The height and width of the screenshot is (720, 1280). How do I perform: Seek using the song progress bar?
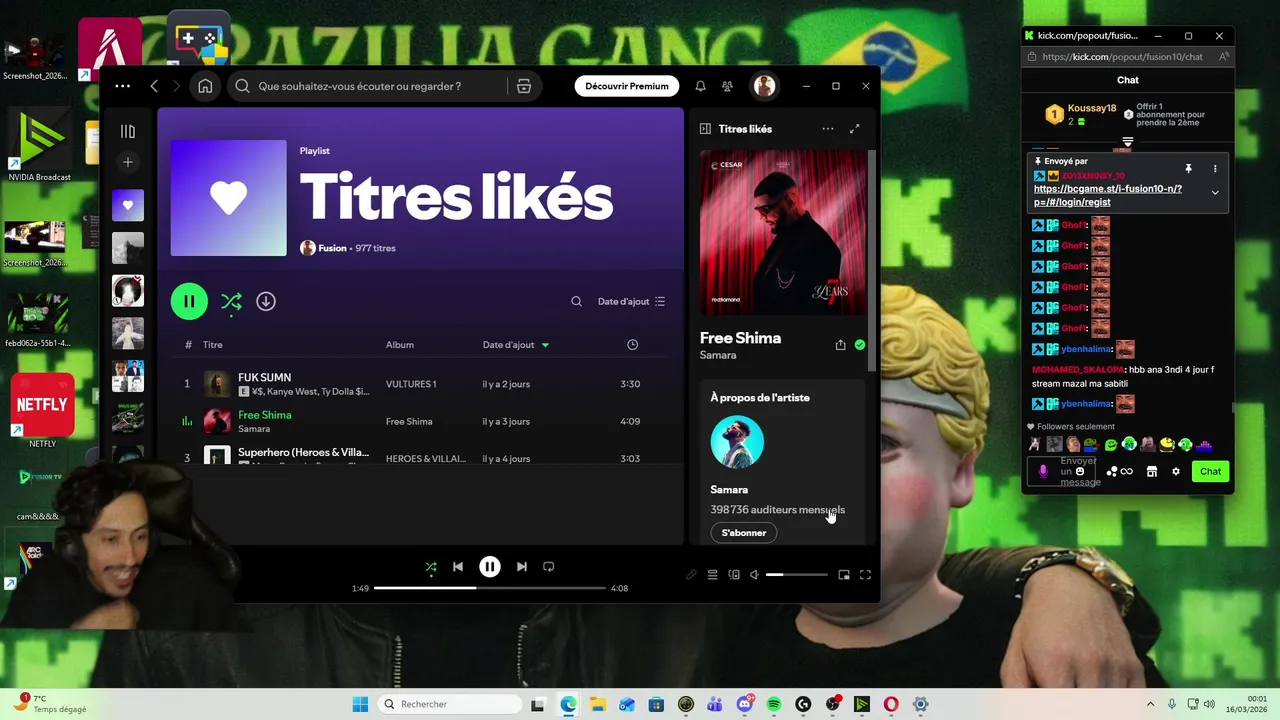tap(490, 588)
